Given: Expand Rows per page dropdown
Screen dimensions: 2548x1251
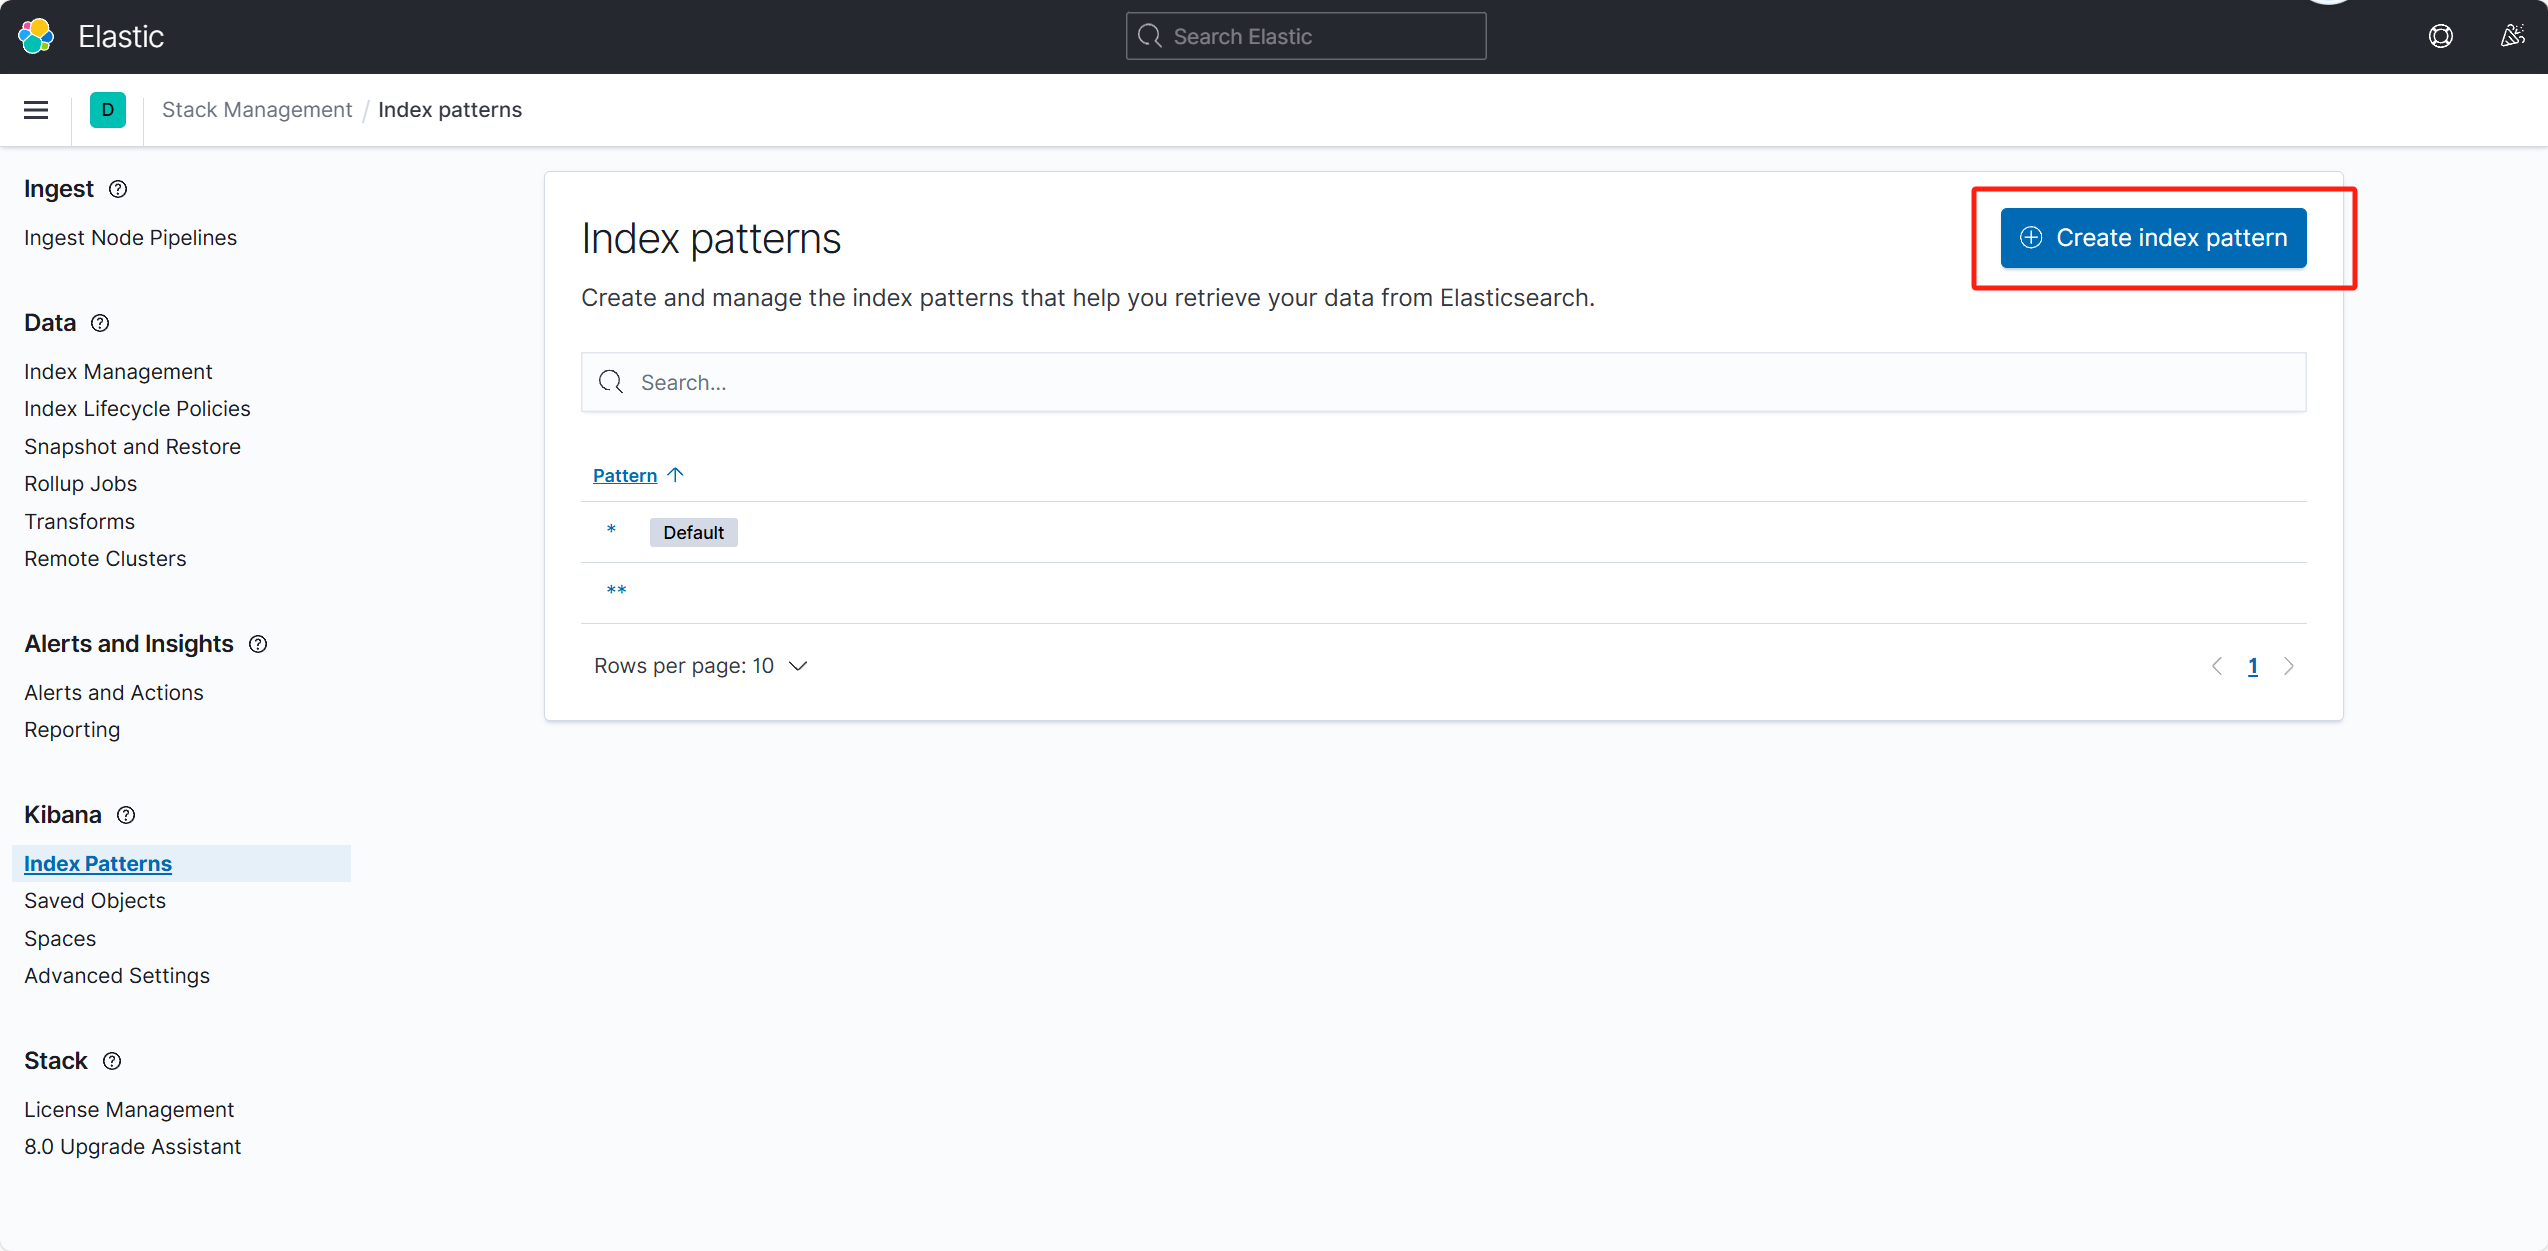Looking at the screenshot, I should tap(700, 666).
